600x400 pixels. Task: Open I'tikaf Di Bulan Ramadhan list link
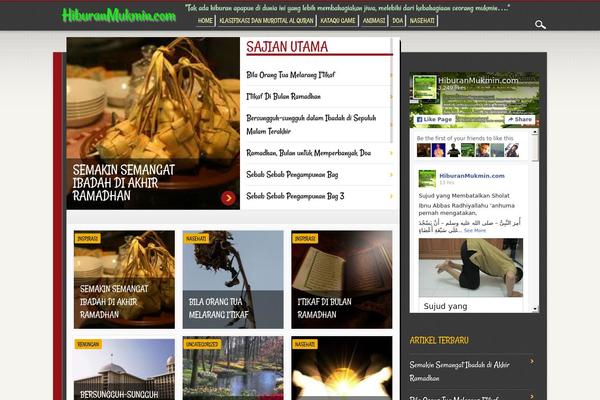[284, 96]
